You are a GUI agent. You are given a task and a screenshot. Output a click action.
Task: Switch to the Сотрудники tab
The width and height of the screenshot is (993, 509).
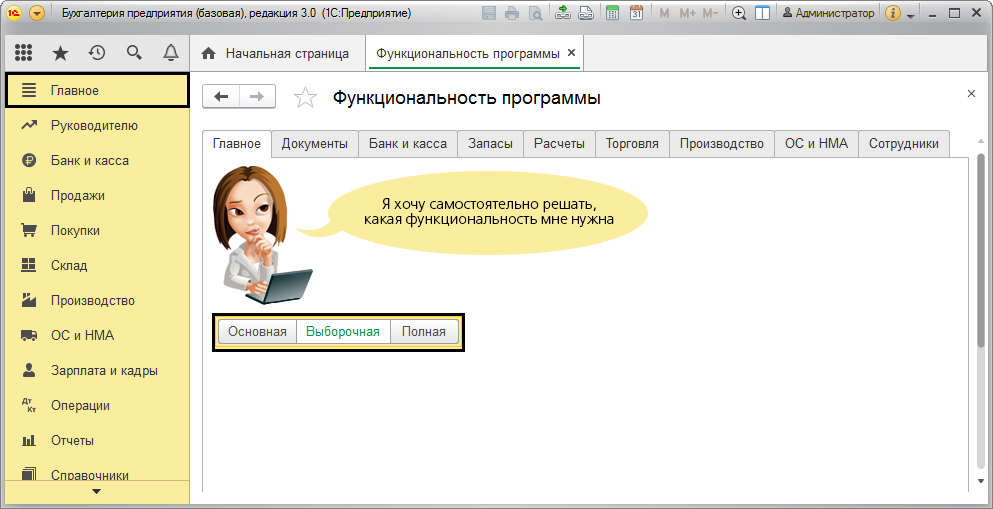tap(904, 144)
